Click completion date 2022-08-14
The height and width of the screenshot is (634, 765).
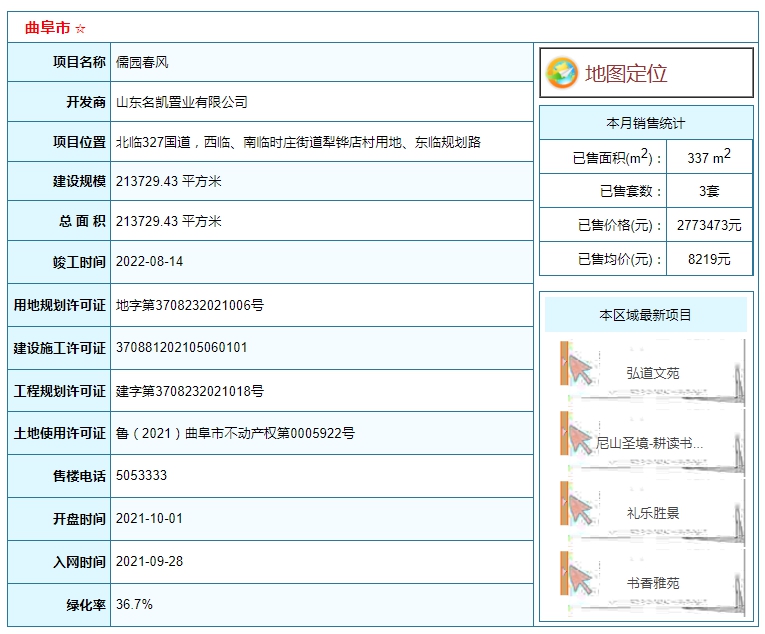click(x=149, y=262)
